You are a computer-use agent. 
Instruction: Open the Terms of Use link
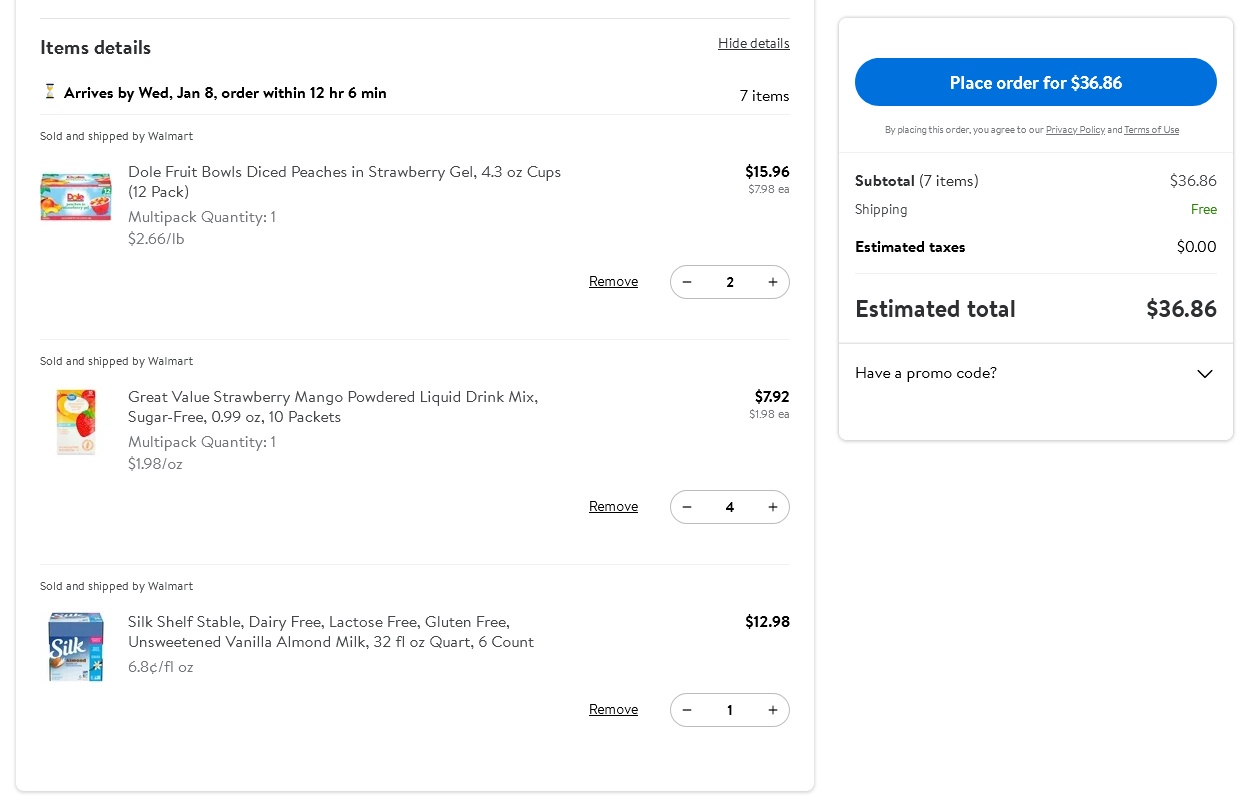[x=1151, y=130]
